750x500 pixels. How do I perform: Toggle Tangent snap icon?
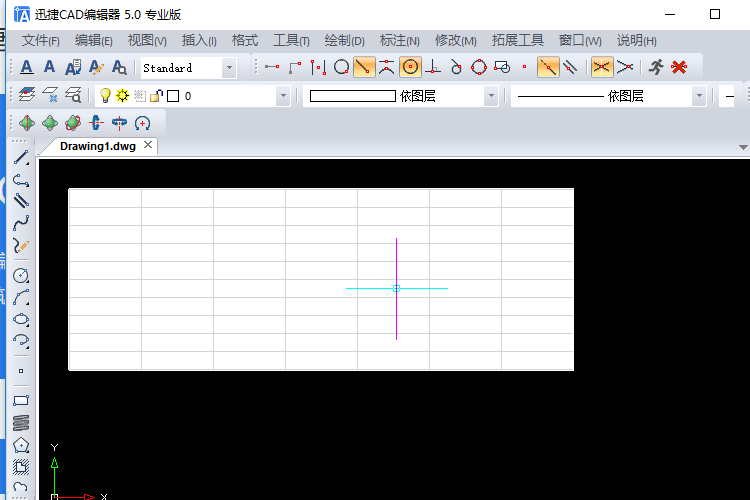click(x=456, y=67)
